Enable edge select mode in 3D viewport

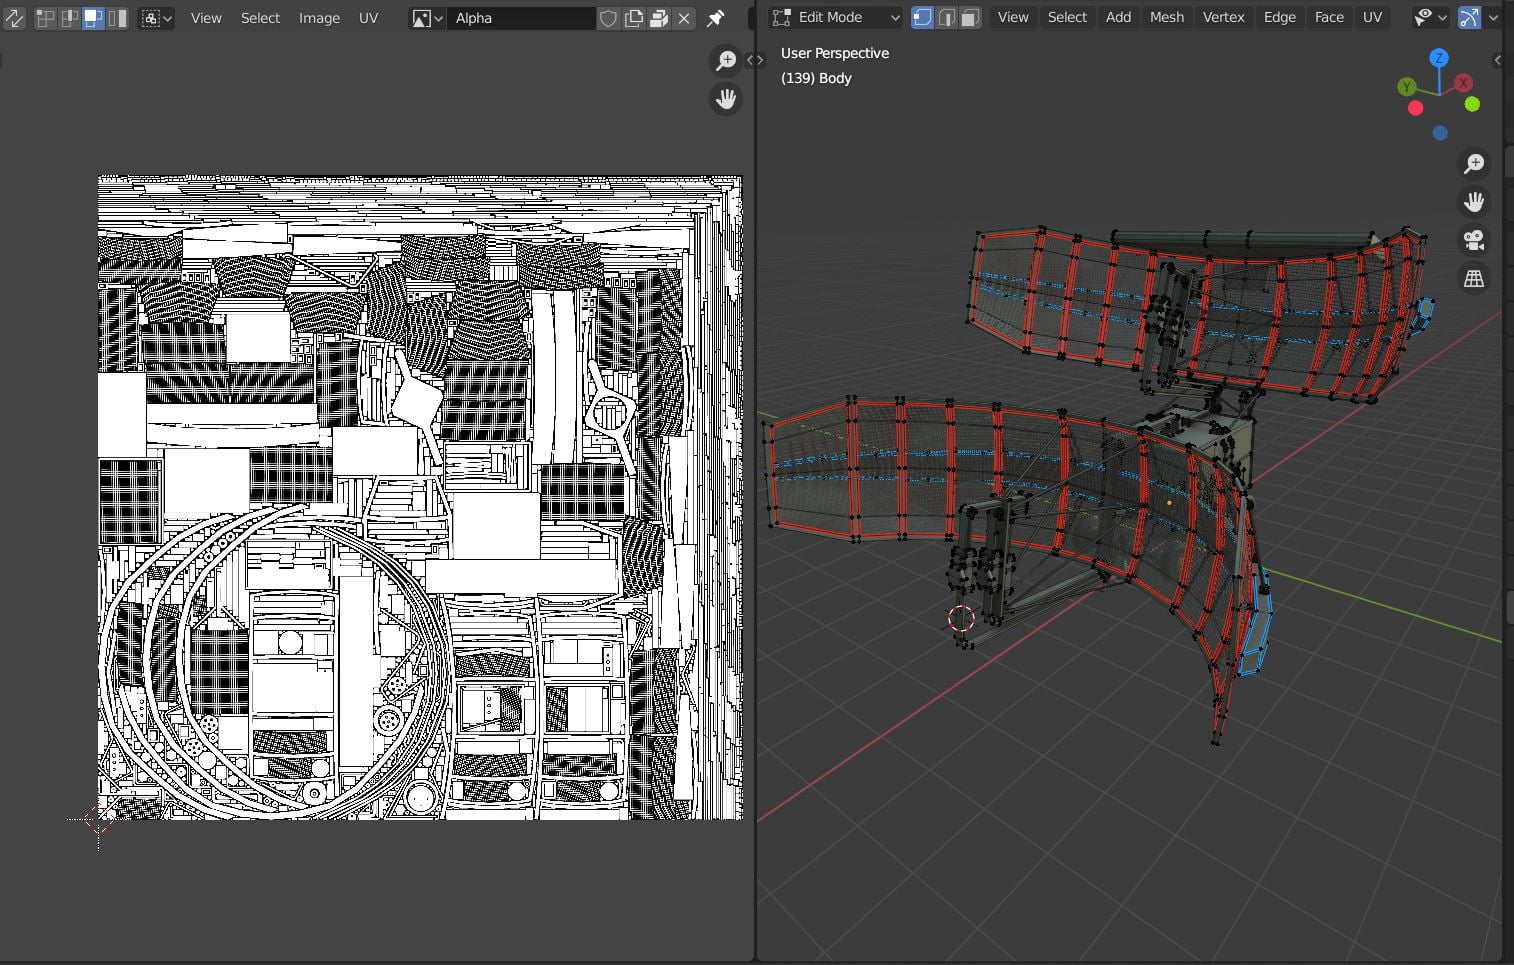(946, 17)
